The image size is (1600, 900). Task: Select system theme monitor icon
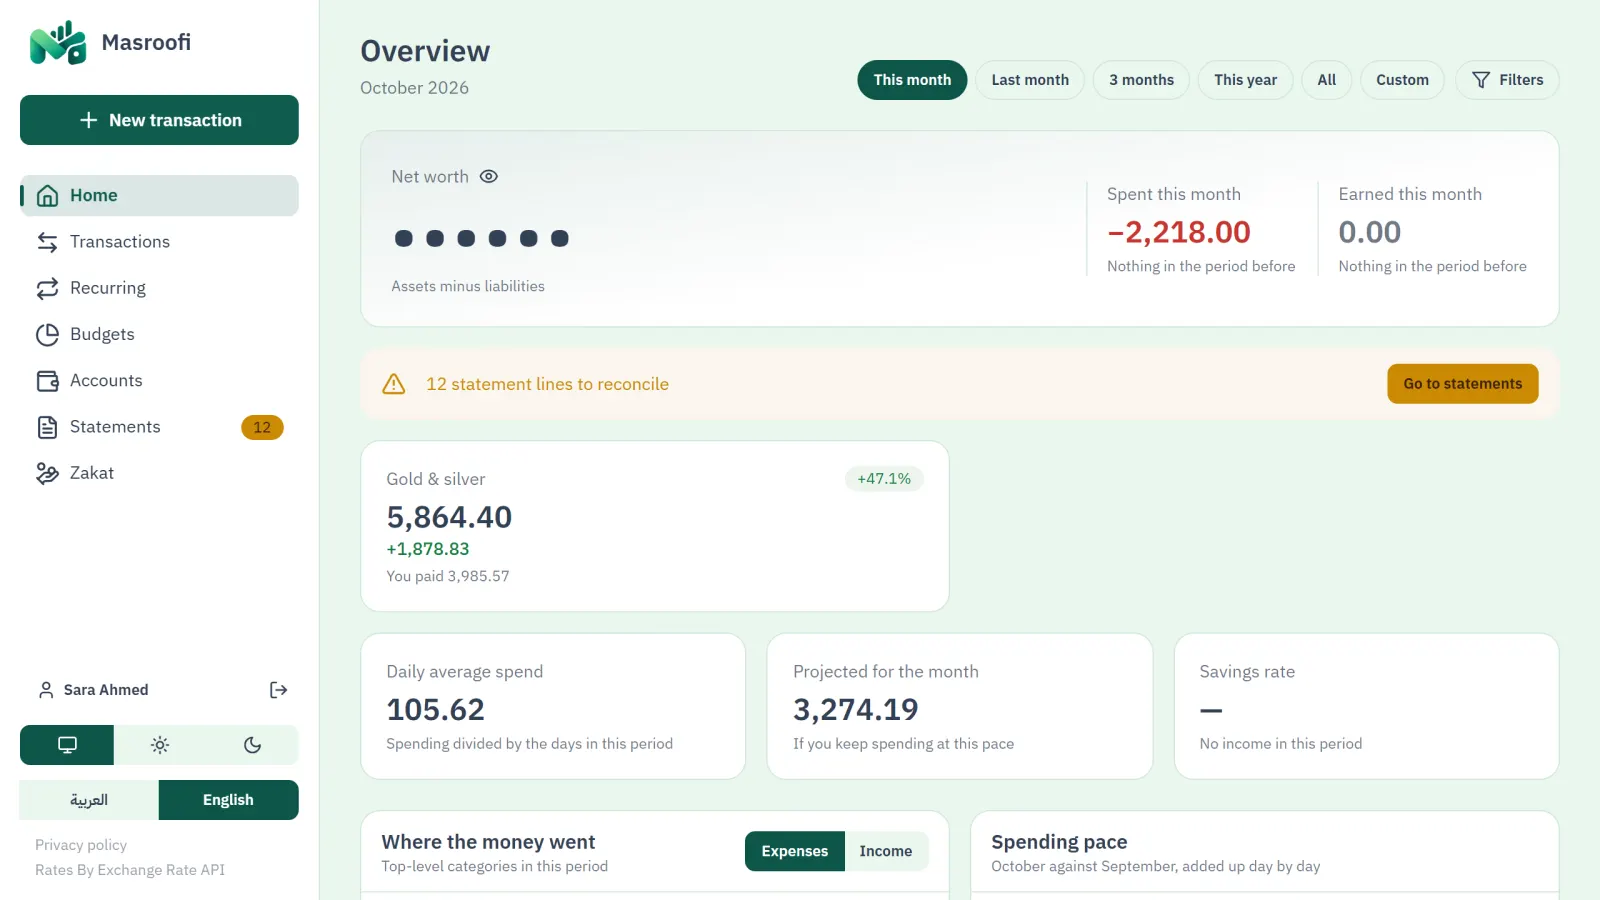tap(67, 745)
